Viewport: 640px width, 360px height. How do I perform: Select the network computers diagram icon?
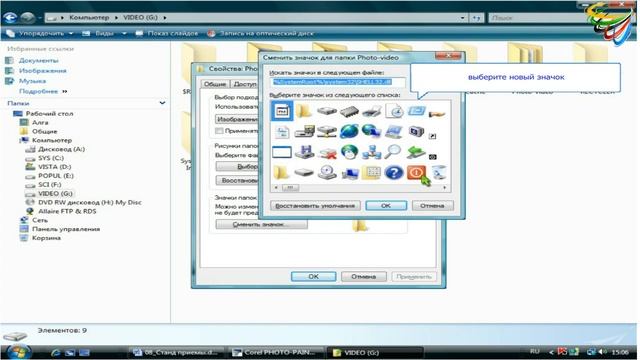click(x=371, y=152)
